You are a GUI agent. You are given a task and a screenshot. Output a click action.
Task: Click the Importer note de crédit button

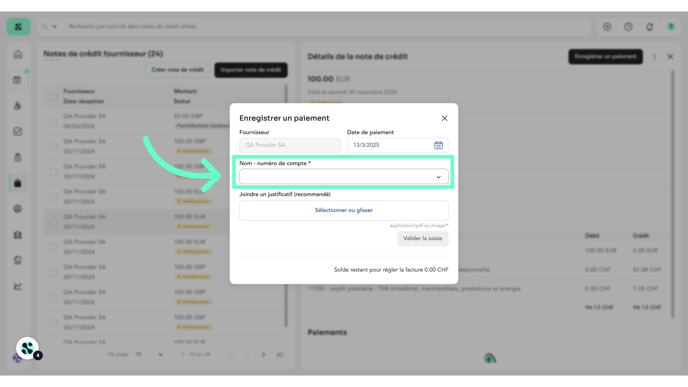[251, 70]
